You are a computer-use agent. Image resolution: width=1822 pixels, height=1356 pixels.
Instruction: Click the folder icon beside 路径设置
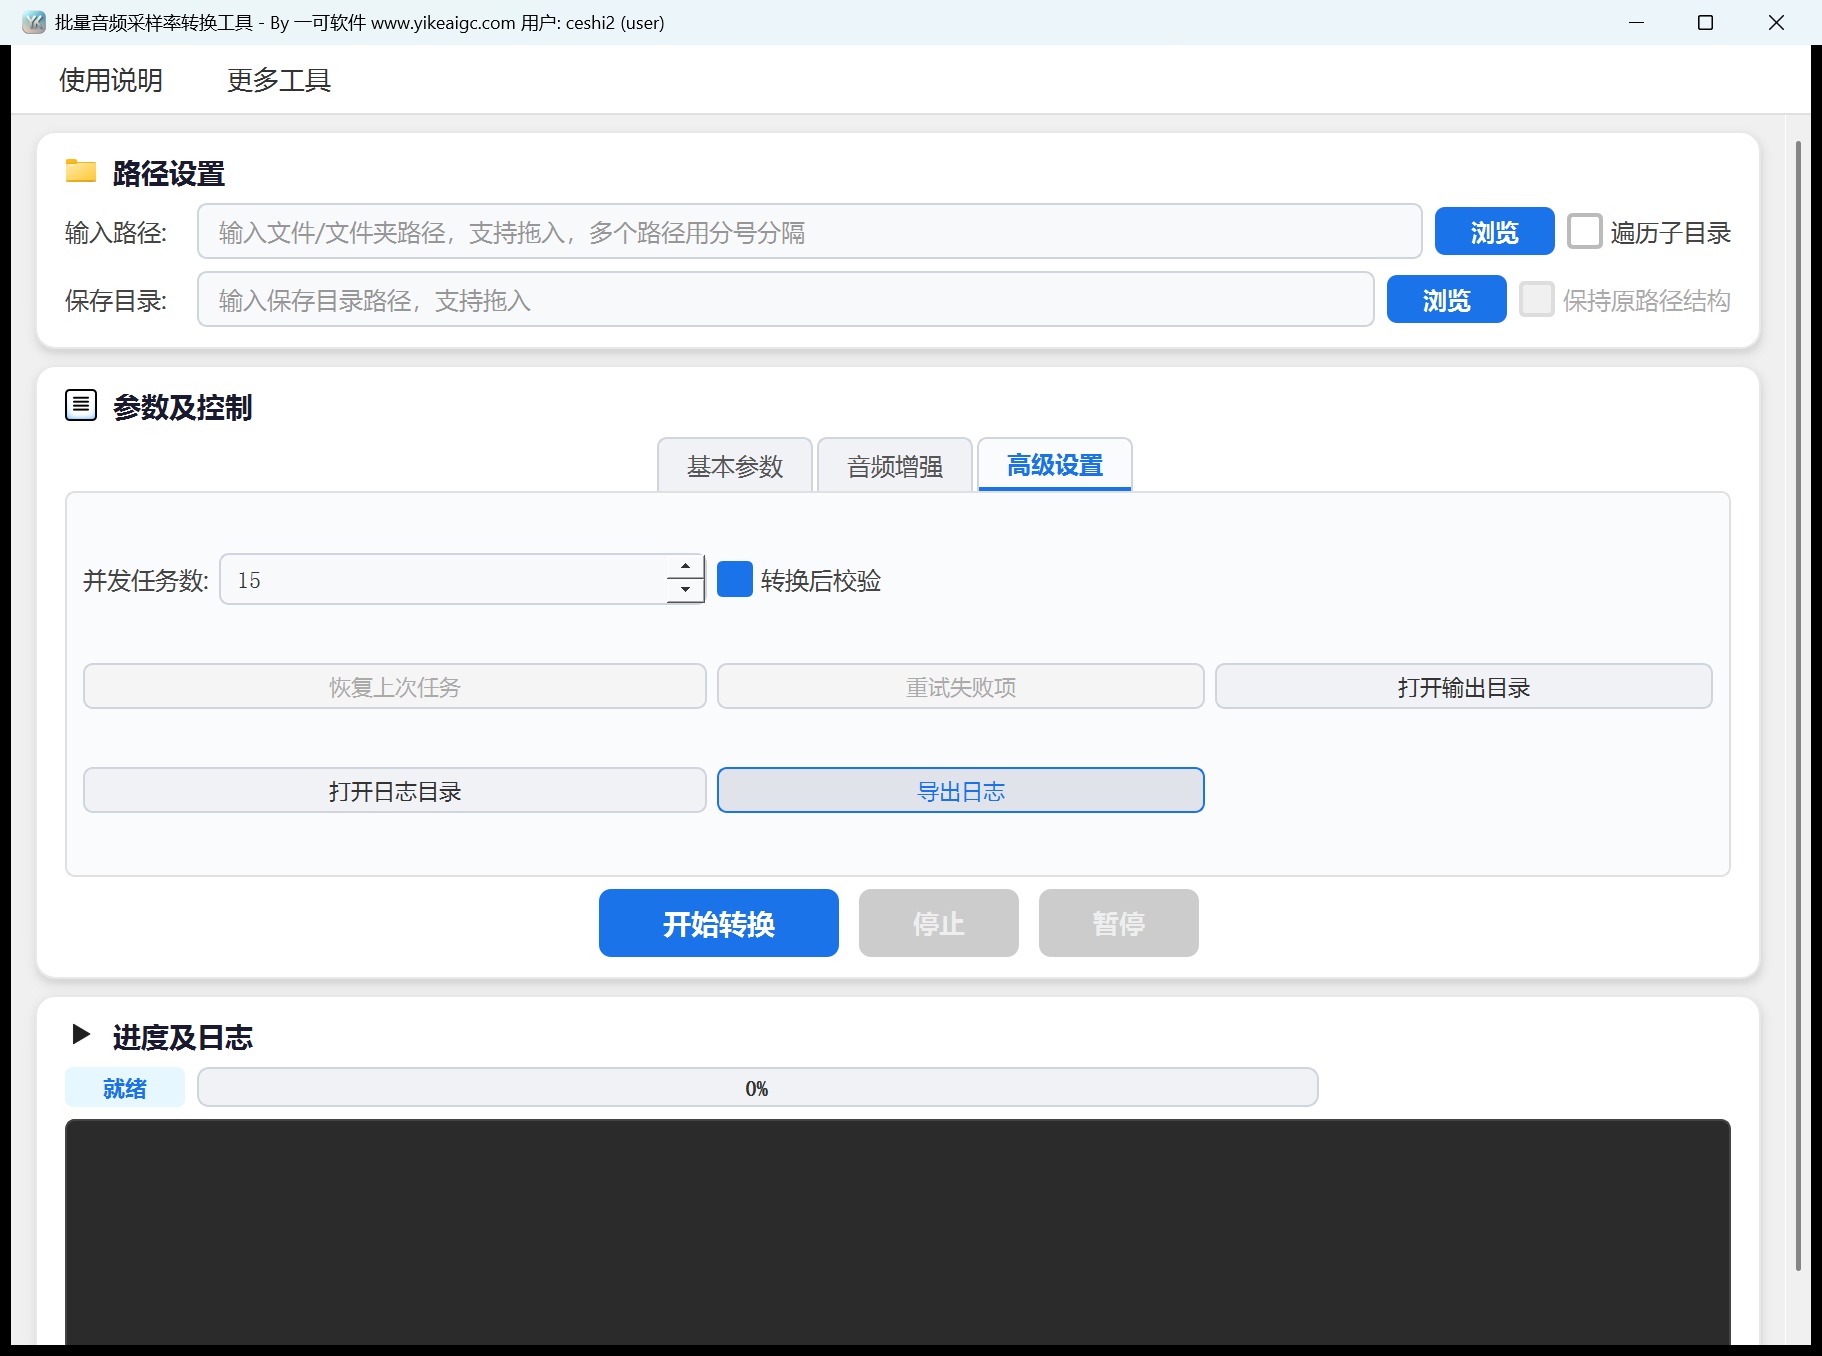click(x=81, y=171)
